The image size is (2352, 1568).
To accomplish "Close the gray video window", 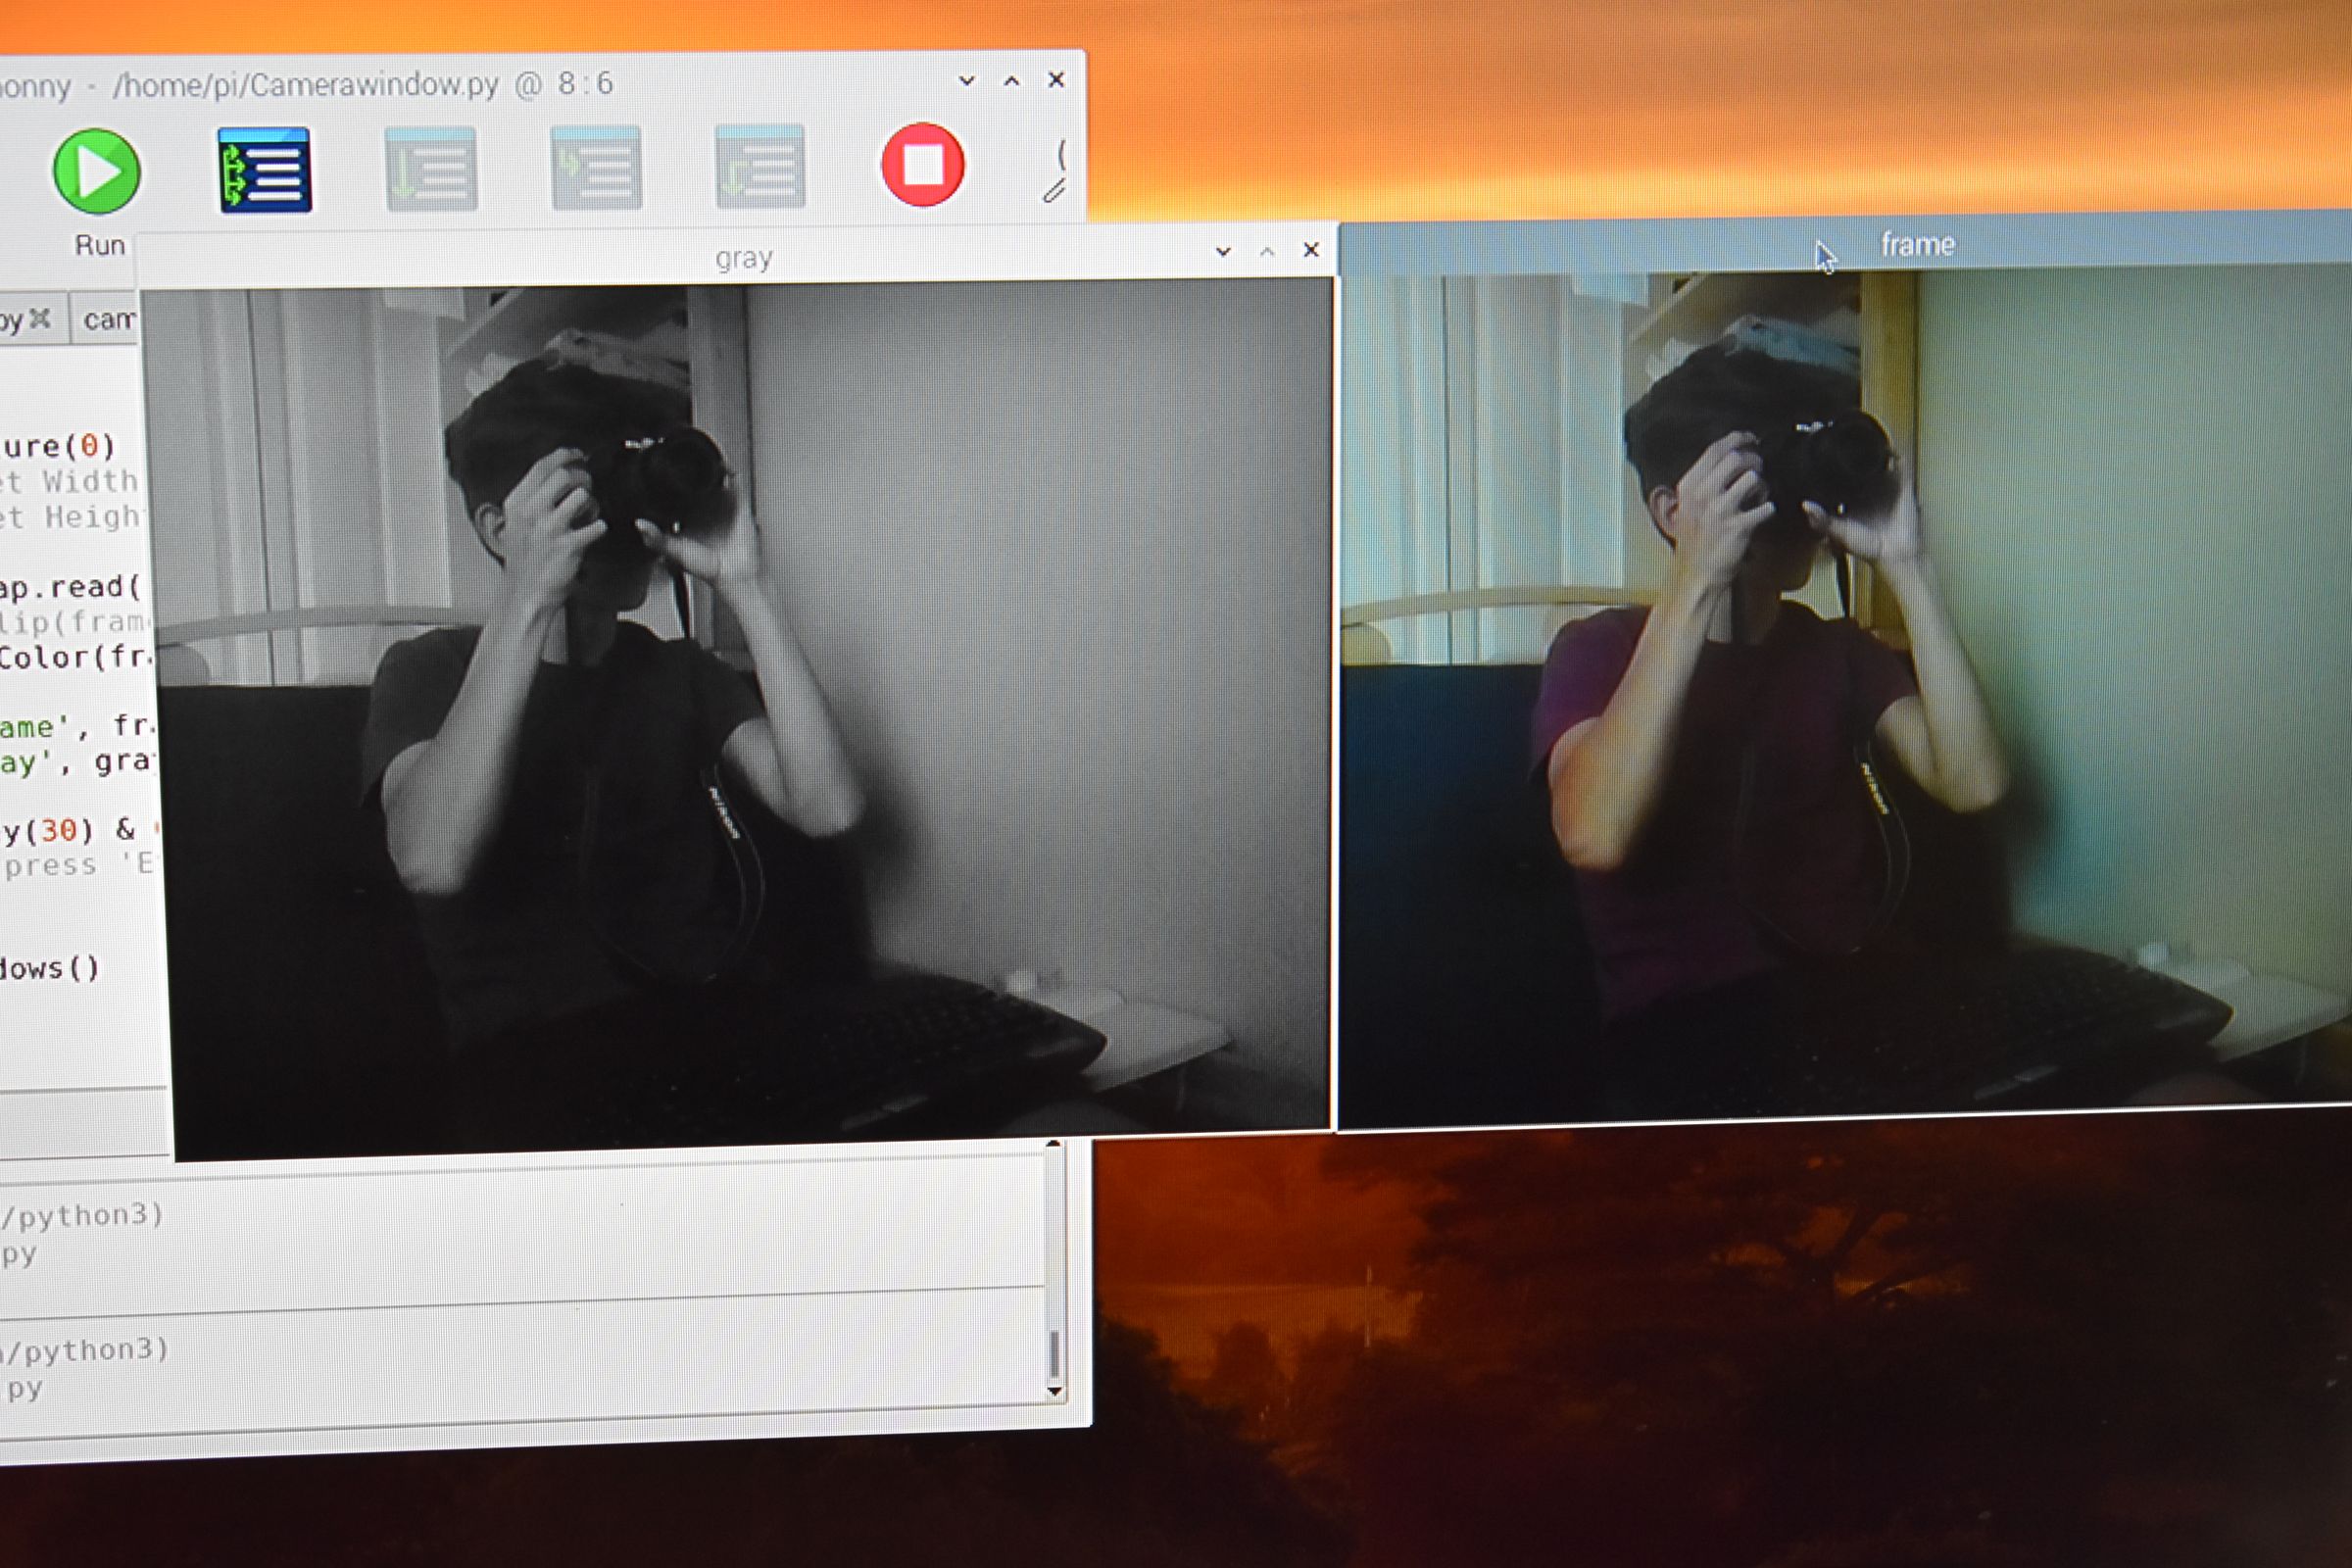I will coord(1310,250).
